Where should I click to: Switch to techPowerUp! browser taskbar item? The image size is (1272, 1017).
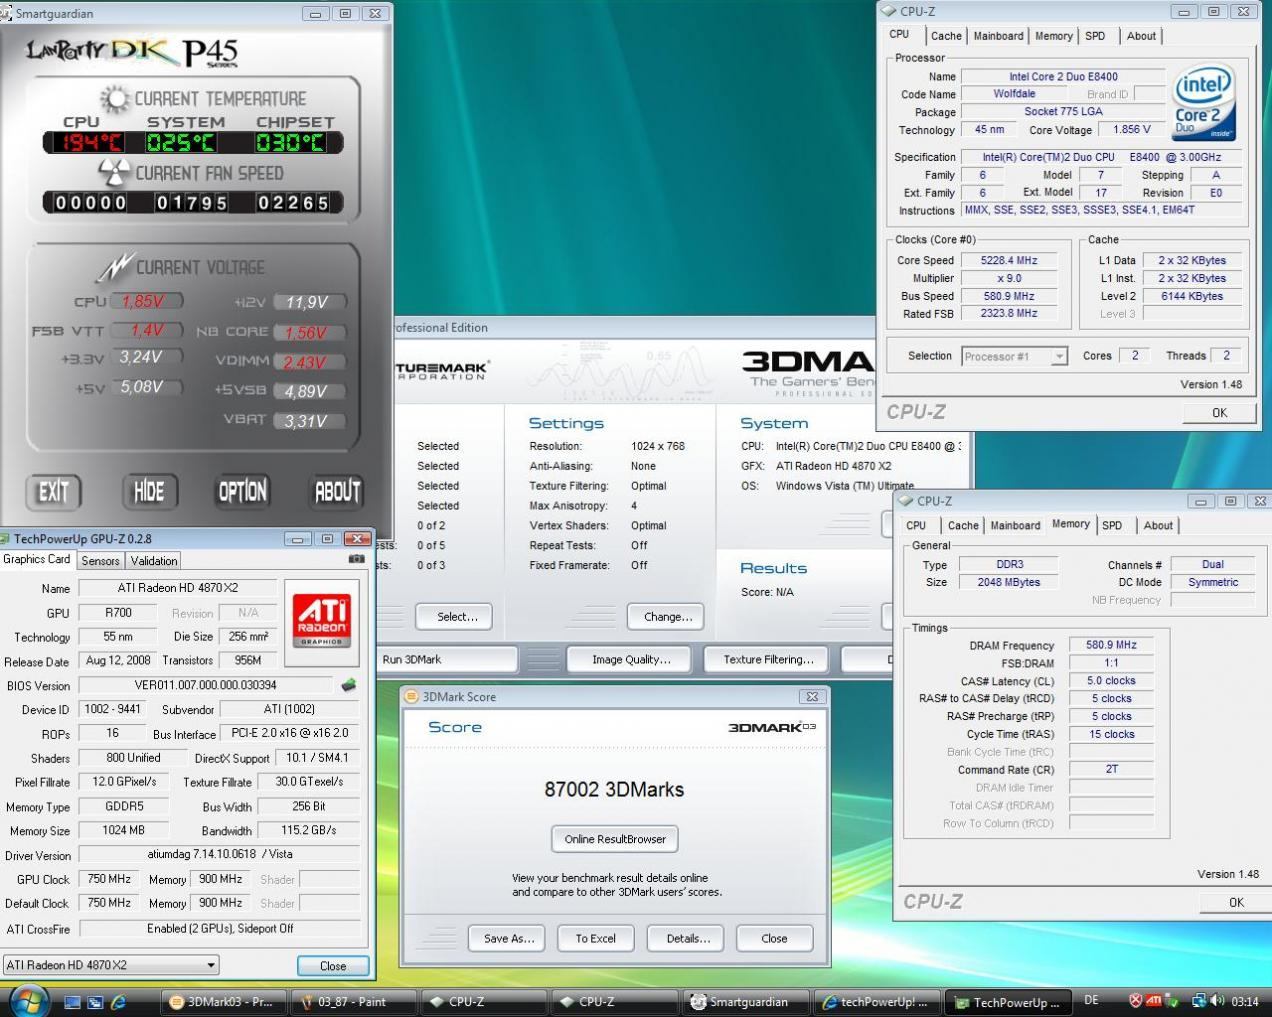876,1001
